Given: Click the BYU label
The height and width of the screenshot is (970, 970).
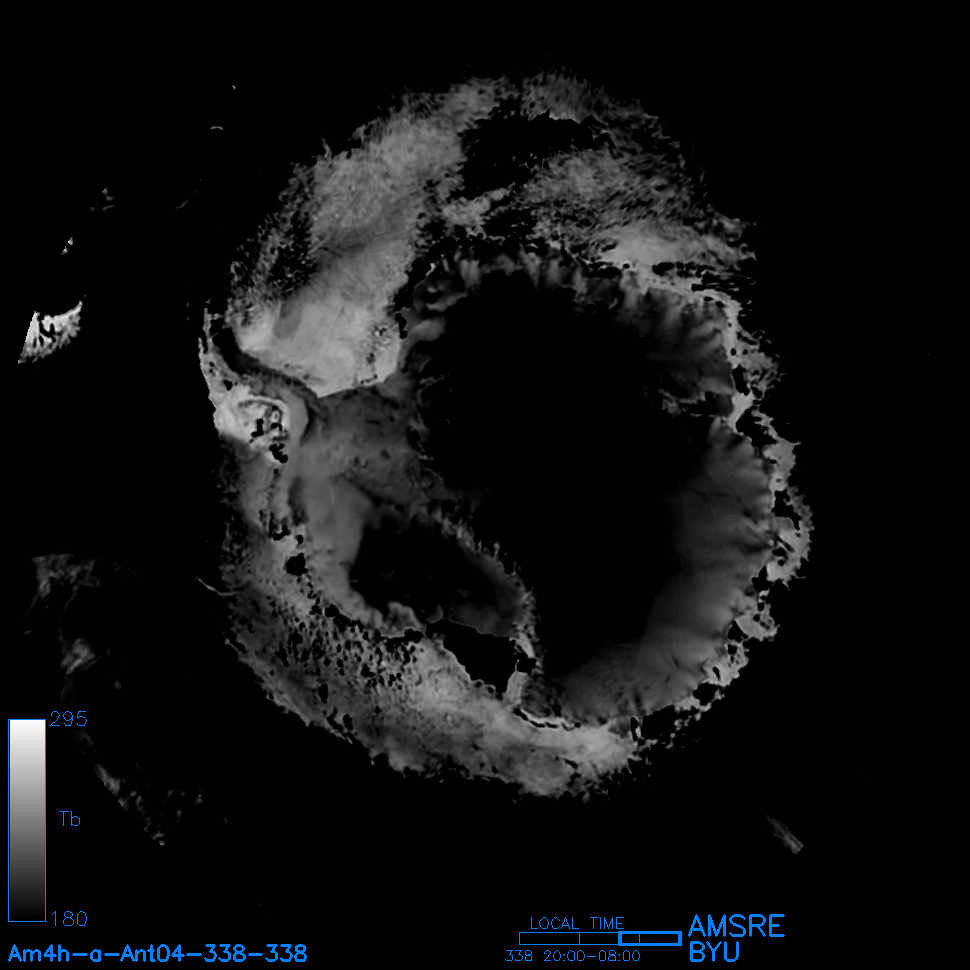Looking at the screenshot, I should click(714, 952).
